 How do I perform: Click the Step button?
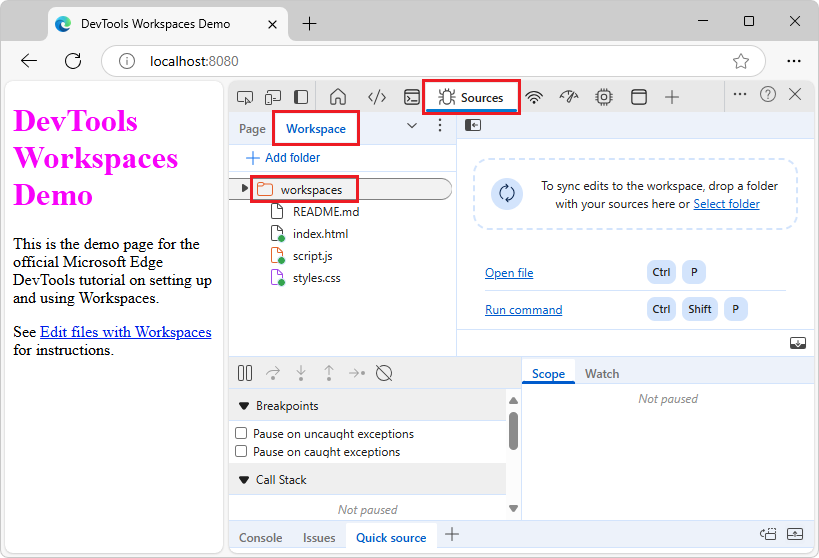[x=357, y=373]
